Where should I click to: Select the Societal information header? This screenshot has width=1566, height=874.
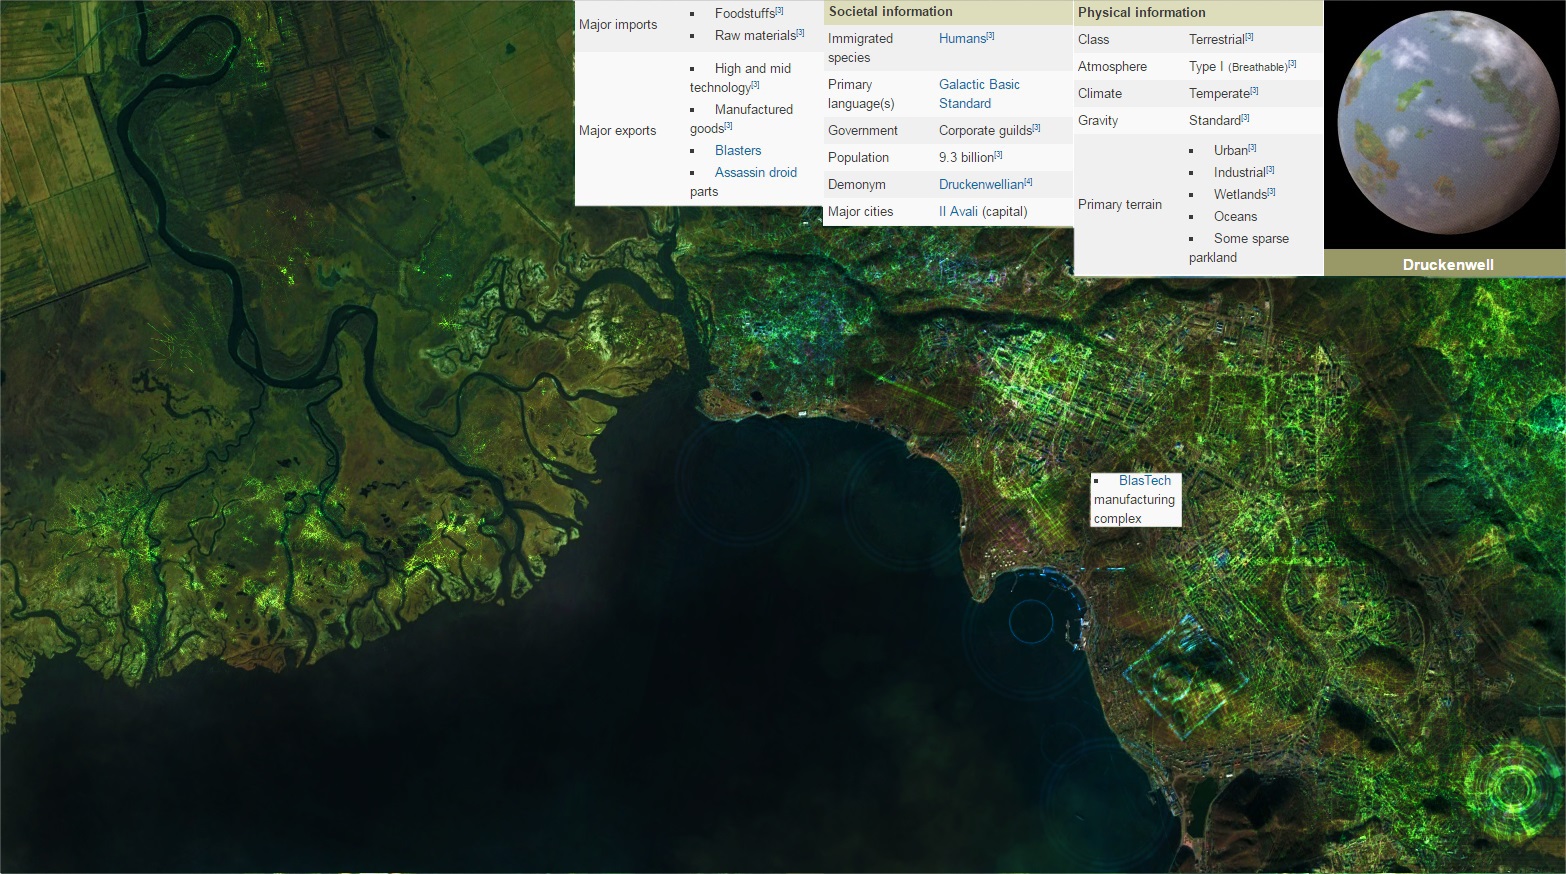[890, 12]
